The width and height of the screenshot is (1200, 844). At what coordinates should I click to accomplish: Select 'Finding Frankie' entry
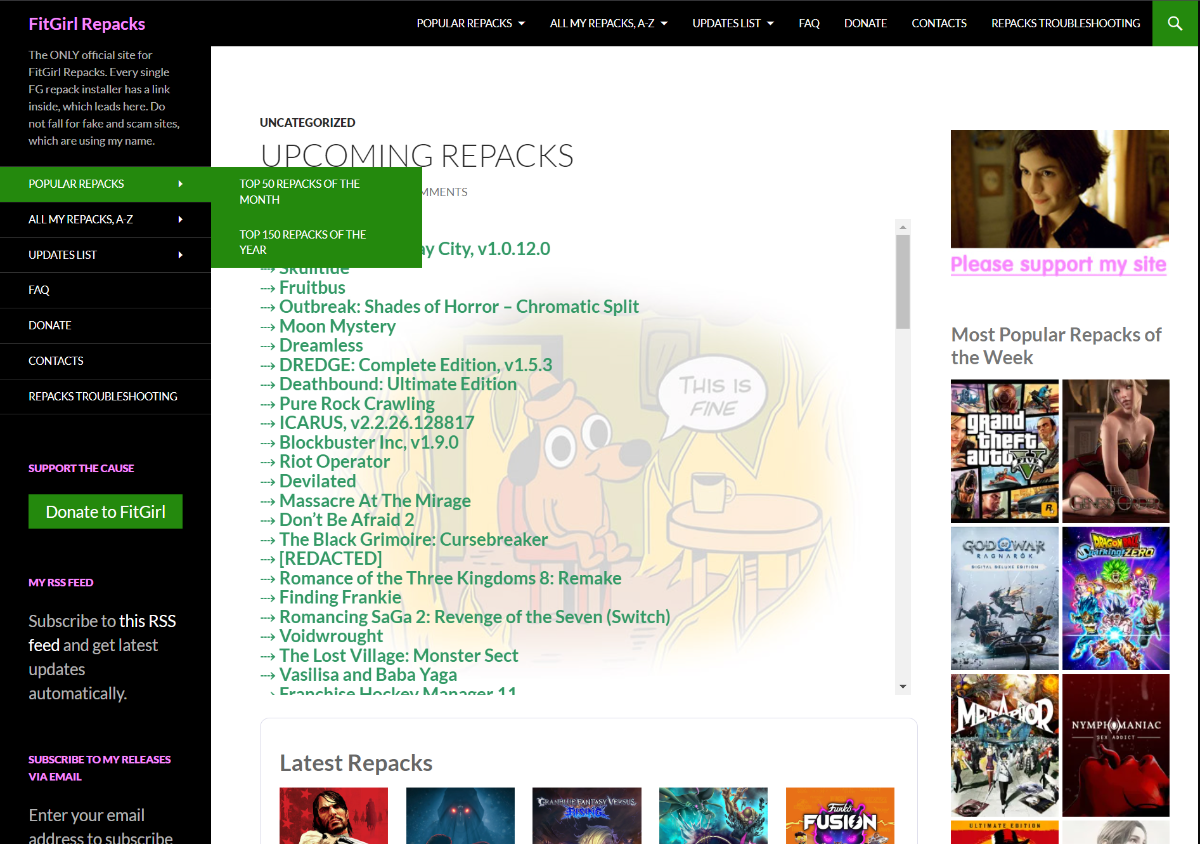click(340, 597)
